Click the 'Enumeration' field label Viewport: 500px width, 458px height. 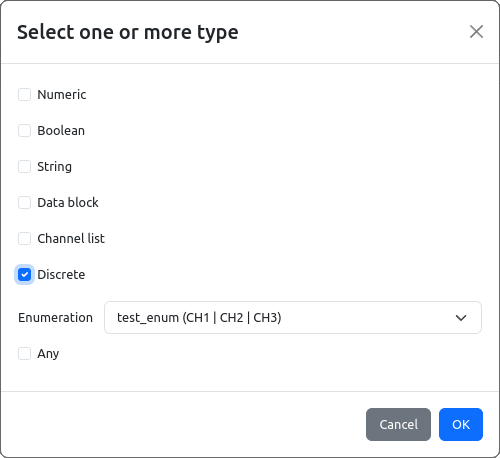[55, 318]
